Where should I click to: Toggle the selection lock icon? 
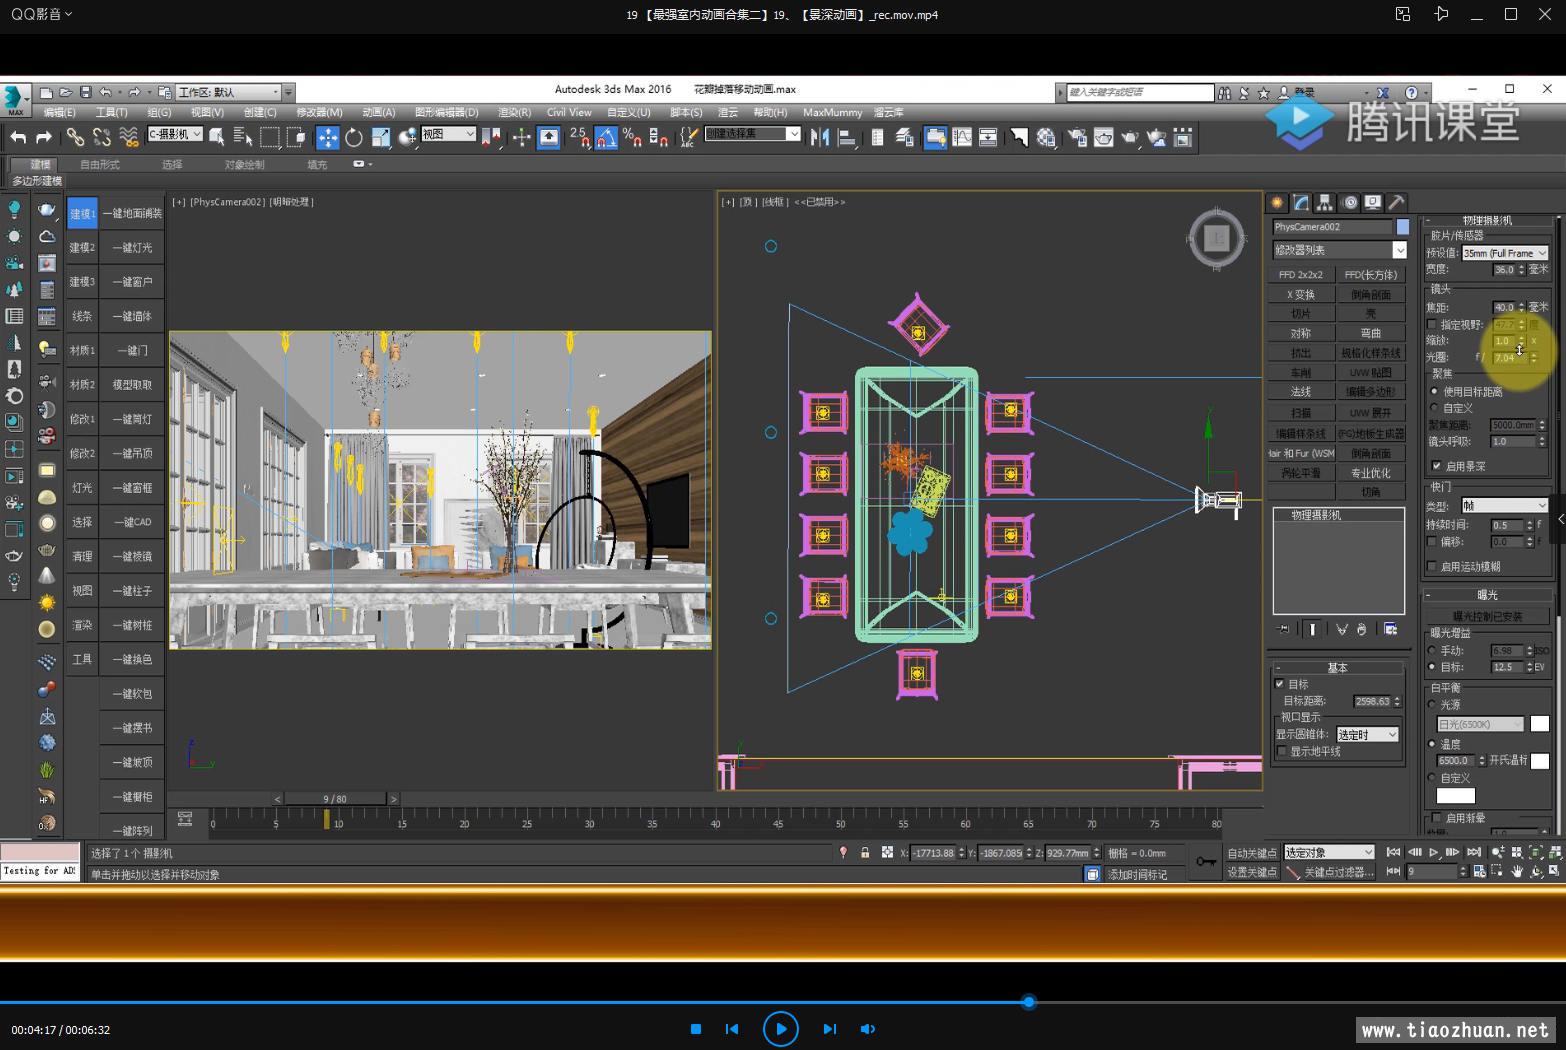(x=865, y=853)
